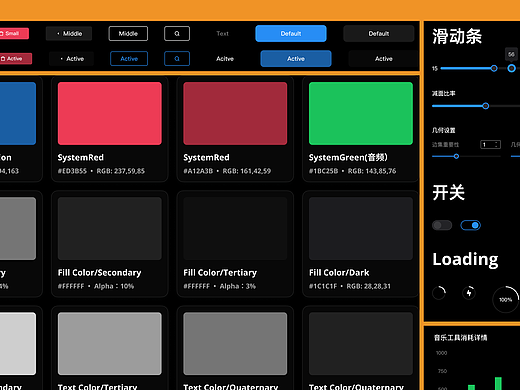Click the red Active button
Image resolution: width=520 pixels, height=390 pixels.
point(15,59)
